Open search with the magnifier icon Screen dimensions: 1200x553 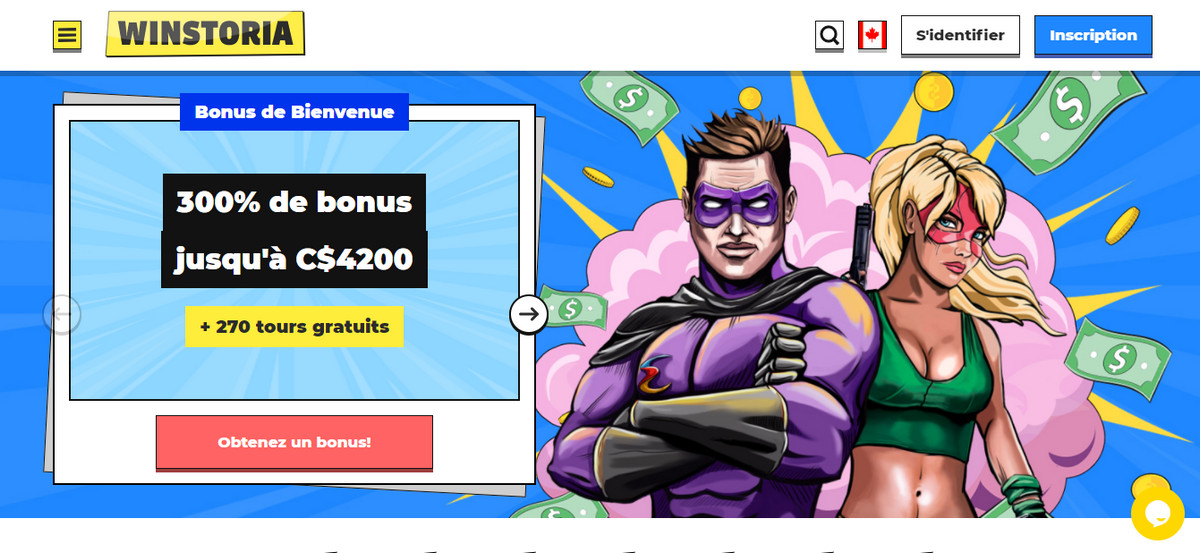(x=829, y=36)
